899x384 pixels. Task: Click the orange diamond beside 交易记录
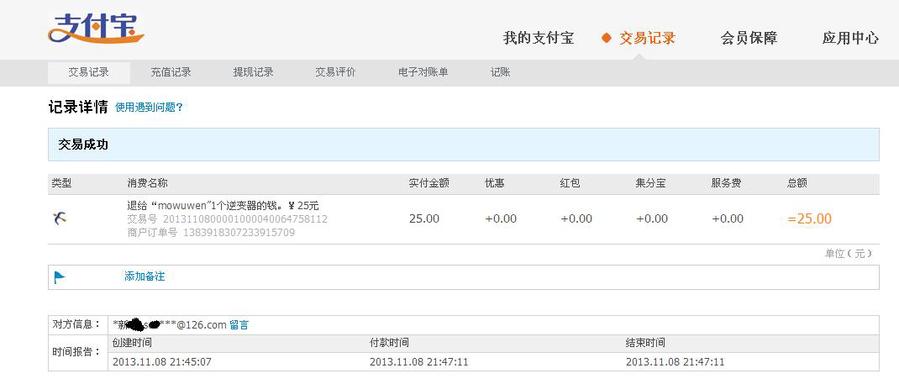click(607, 38)
